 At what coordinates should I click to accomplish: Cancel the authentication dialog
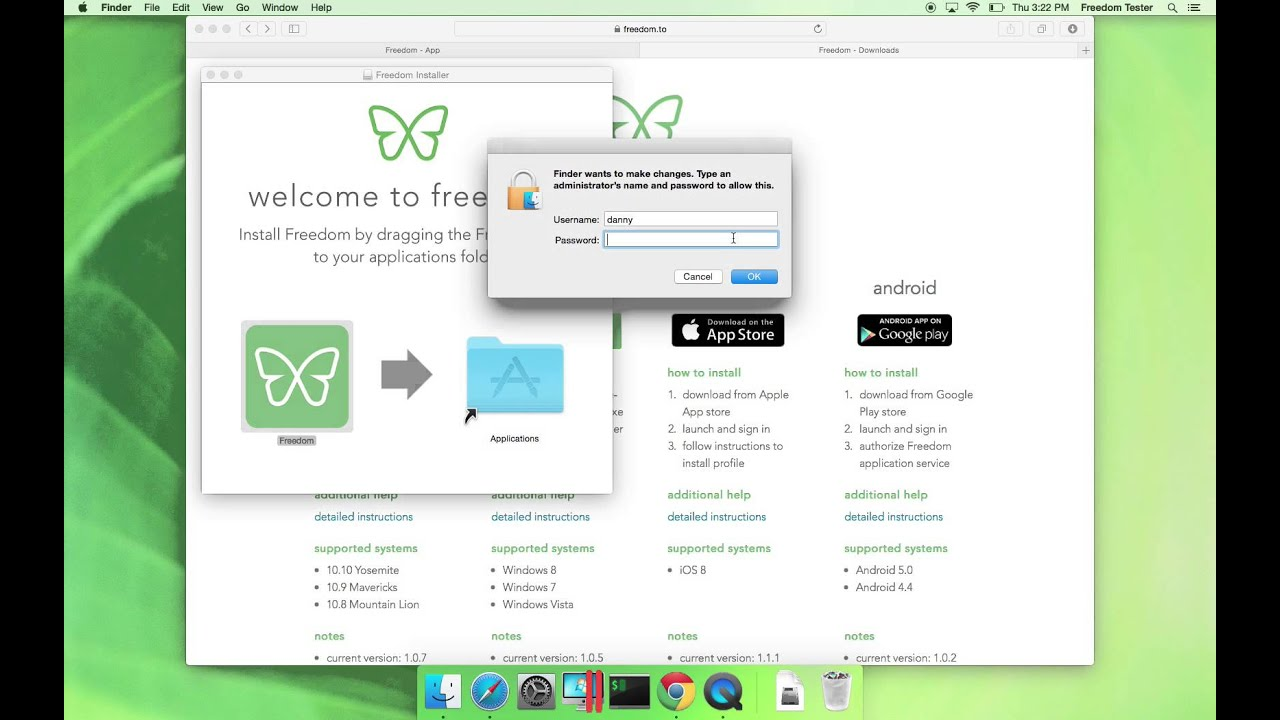pos(698,277)
